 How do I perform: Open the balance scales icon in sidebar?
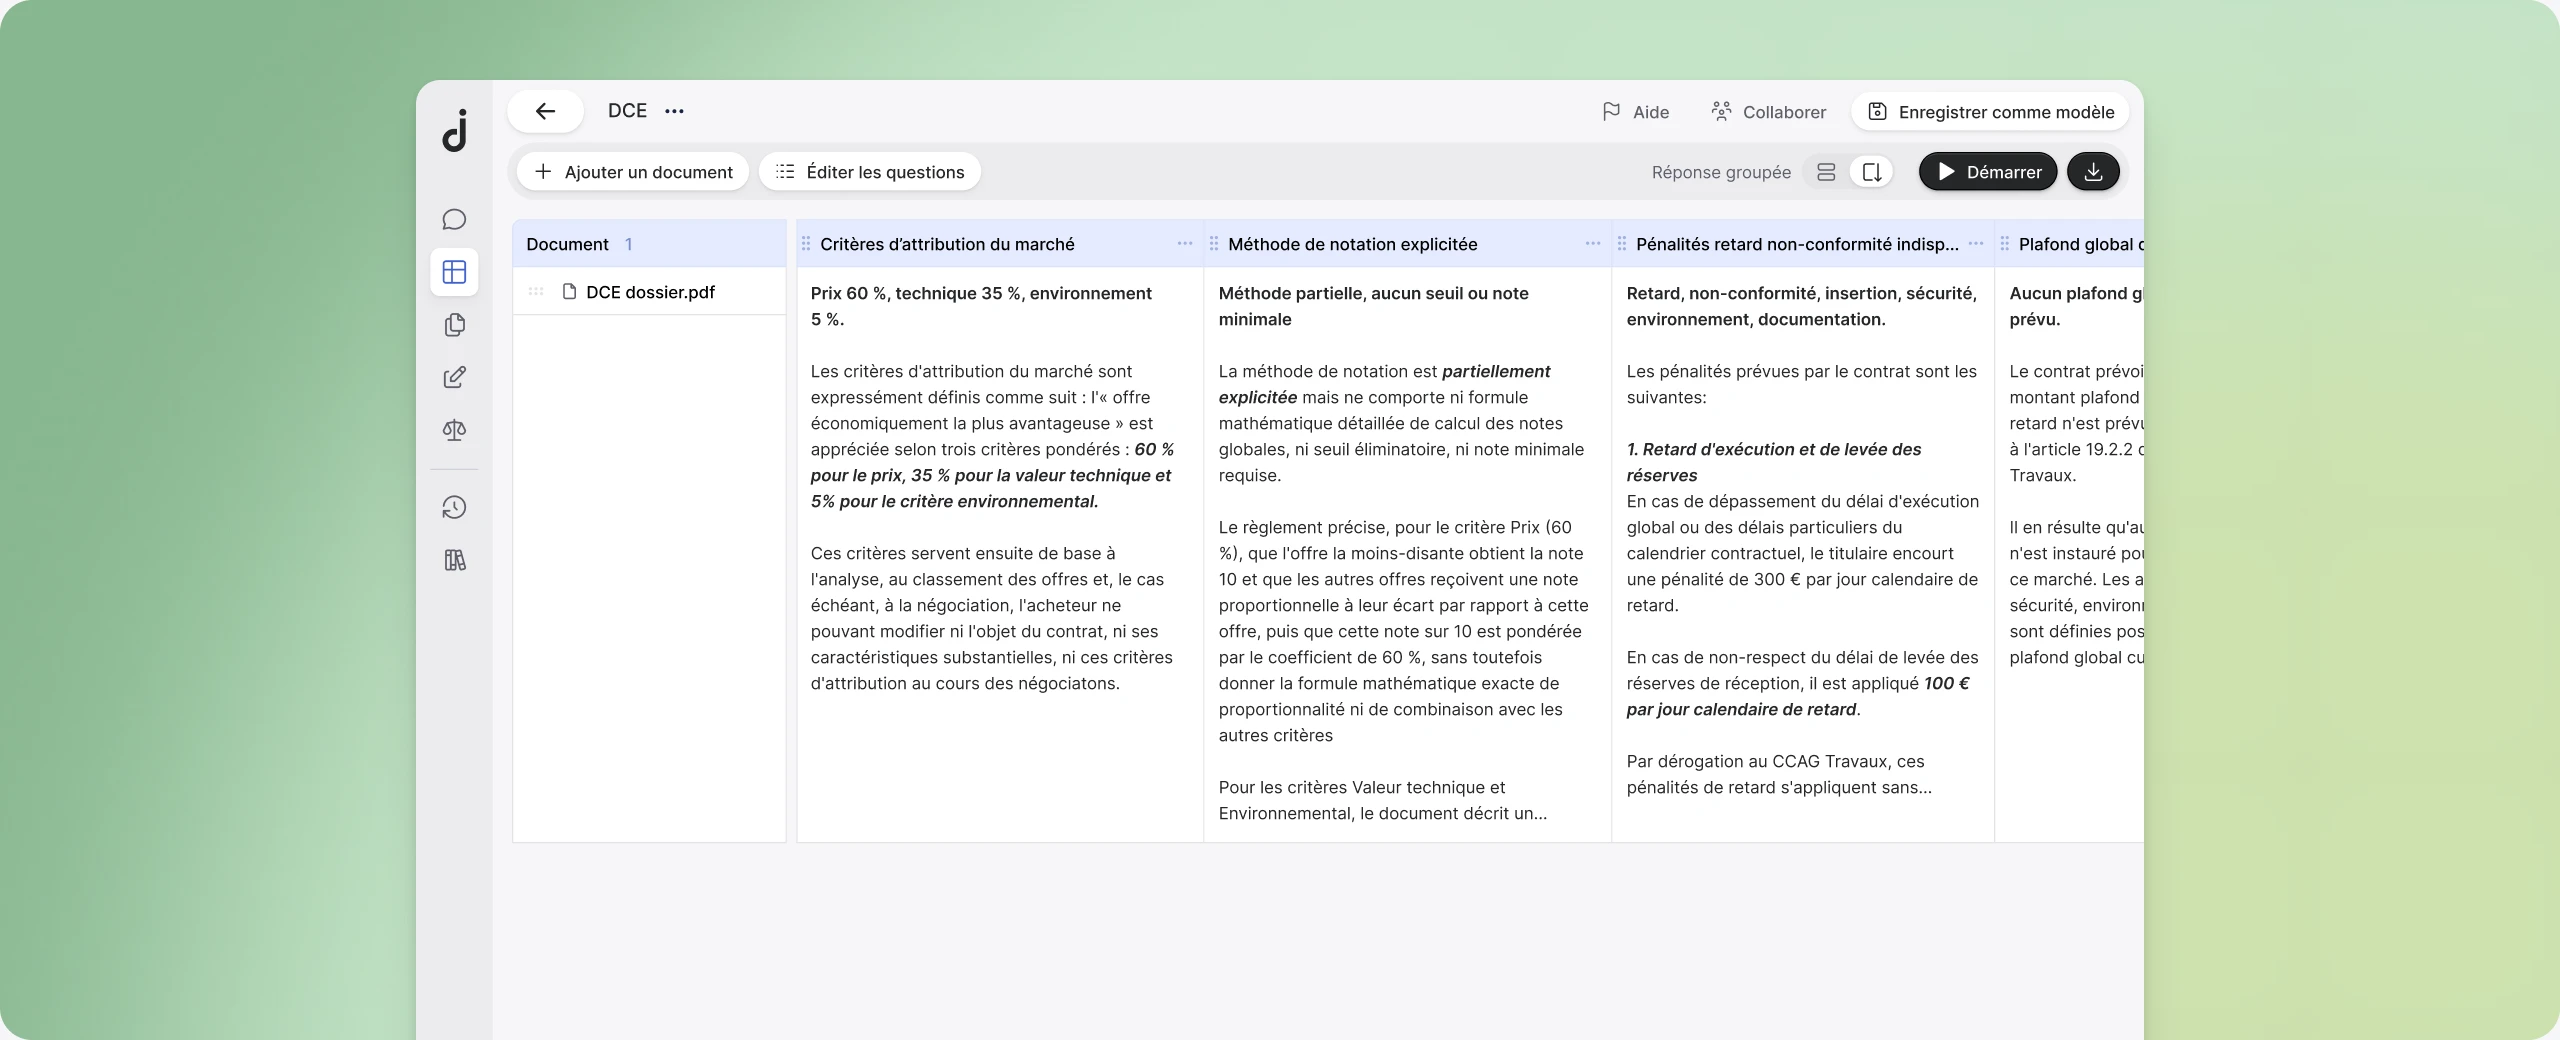pyautogui.click(x=454, y=430)
